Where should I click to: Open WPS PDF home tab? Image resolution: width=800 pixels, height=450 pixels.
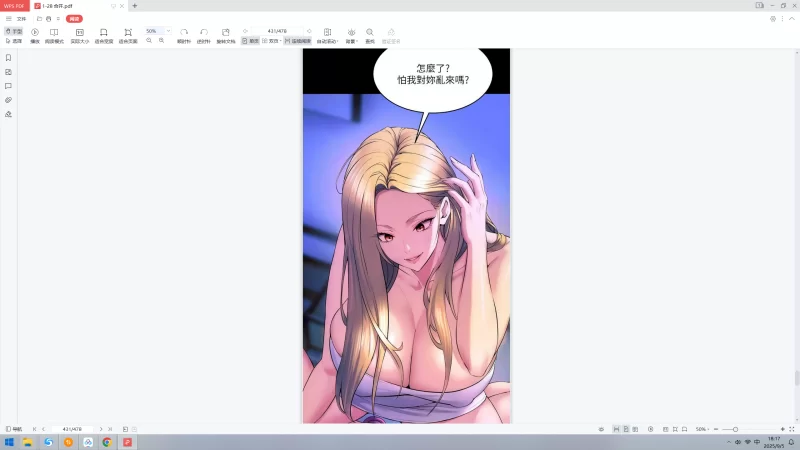15,6
